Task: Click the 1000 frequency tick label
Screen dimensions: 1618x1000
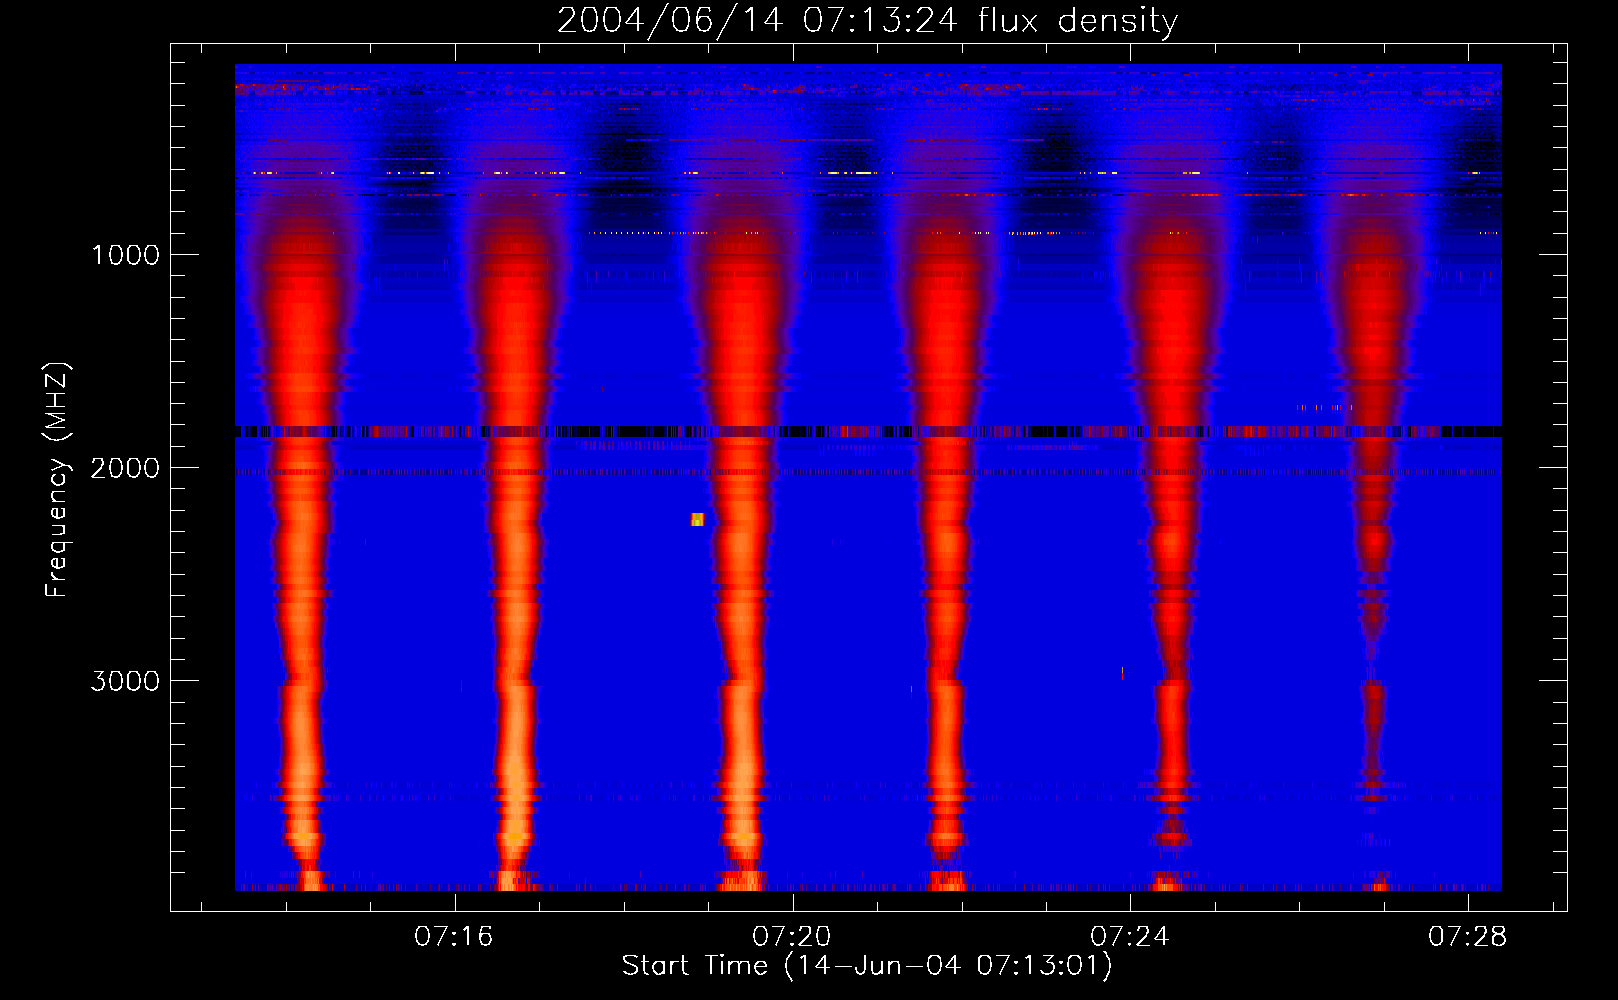Action: point(125,255)
